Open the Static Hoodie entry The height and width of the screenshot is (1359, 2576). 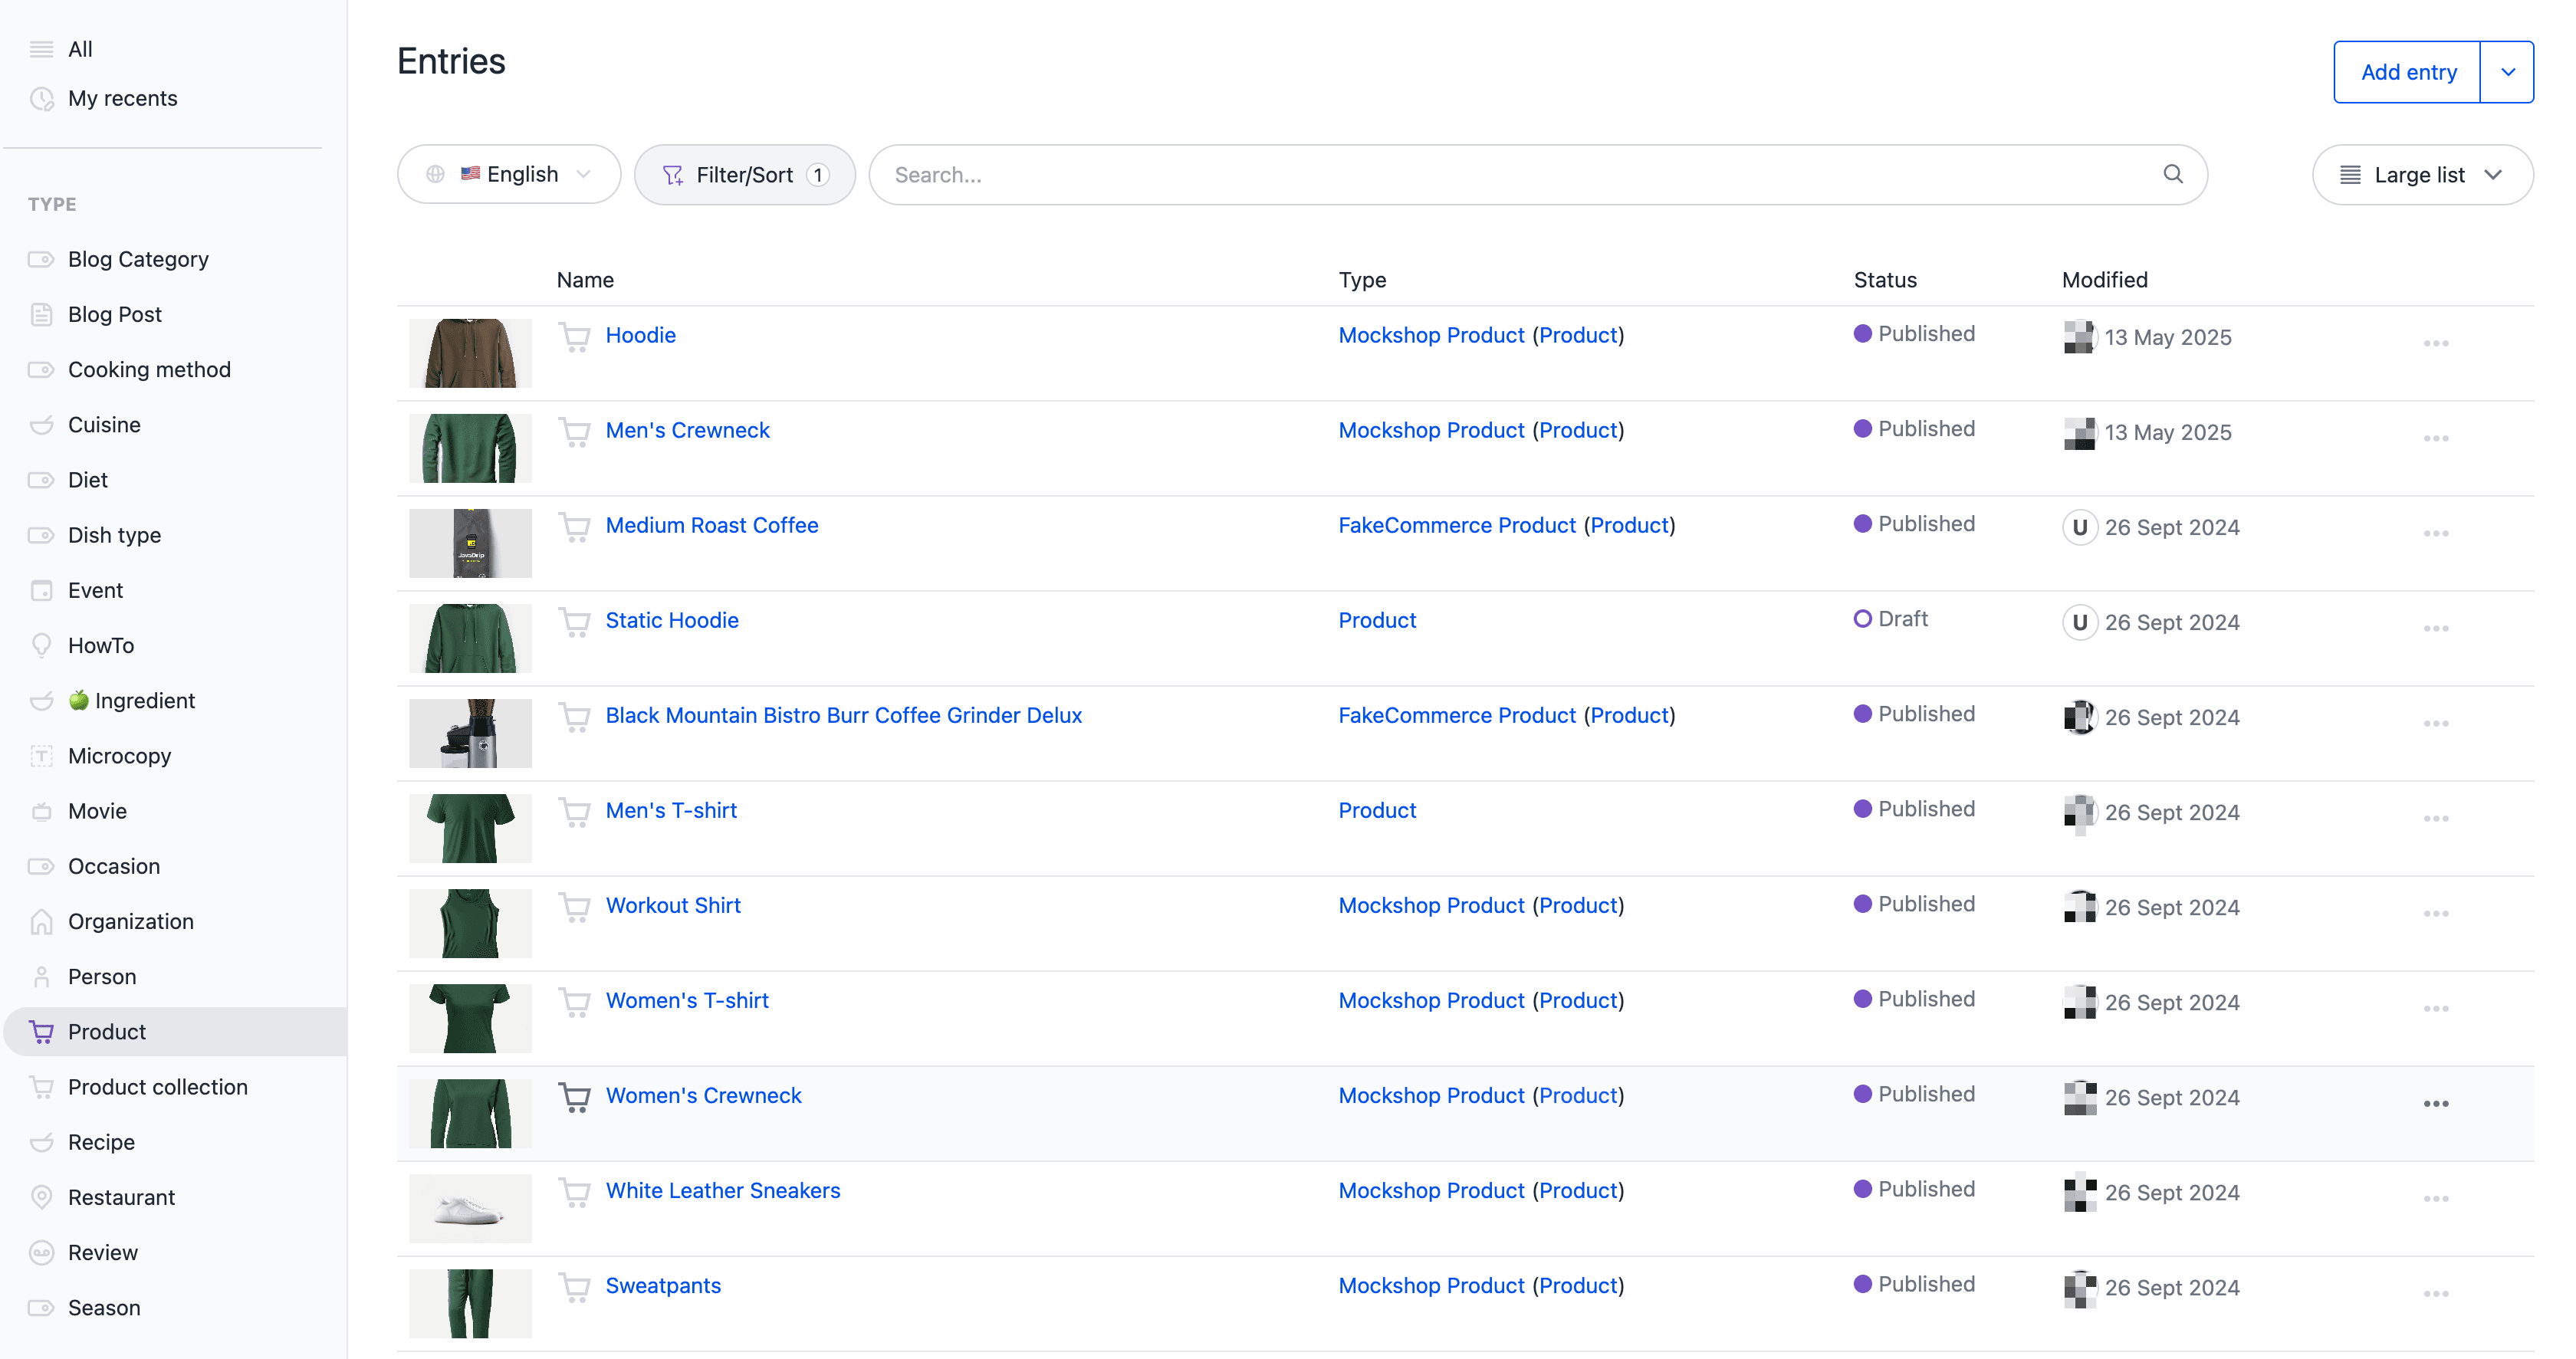coord(671,620)
